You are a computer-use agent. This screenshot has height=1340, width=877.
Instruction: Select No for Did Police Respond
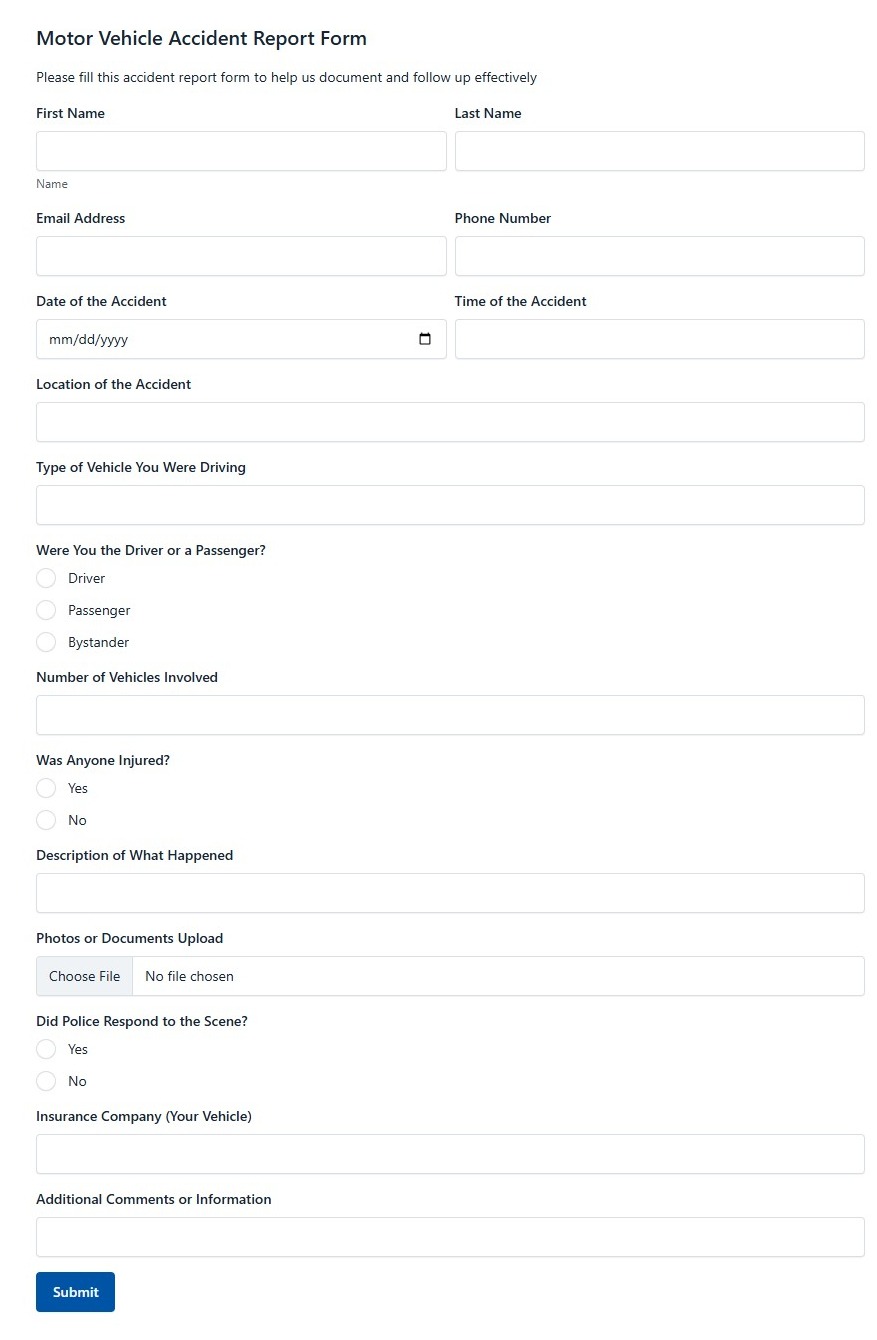click(x=46, y=1081)
